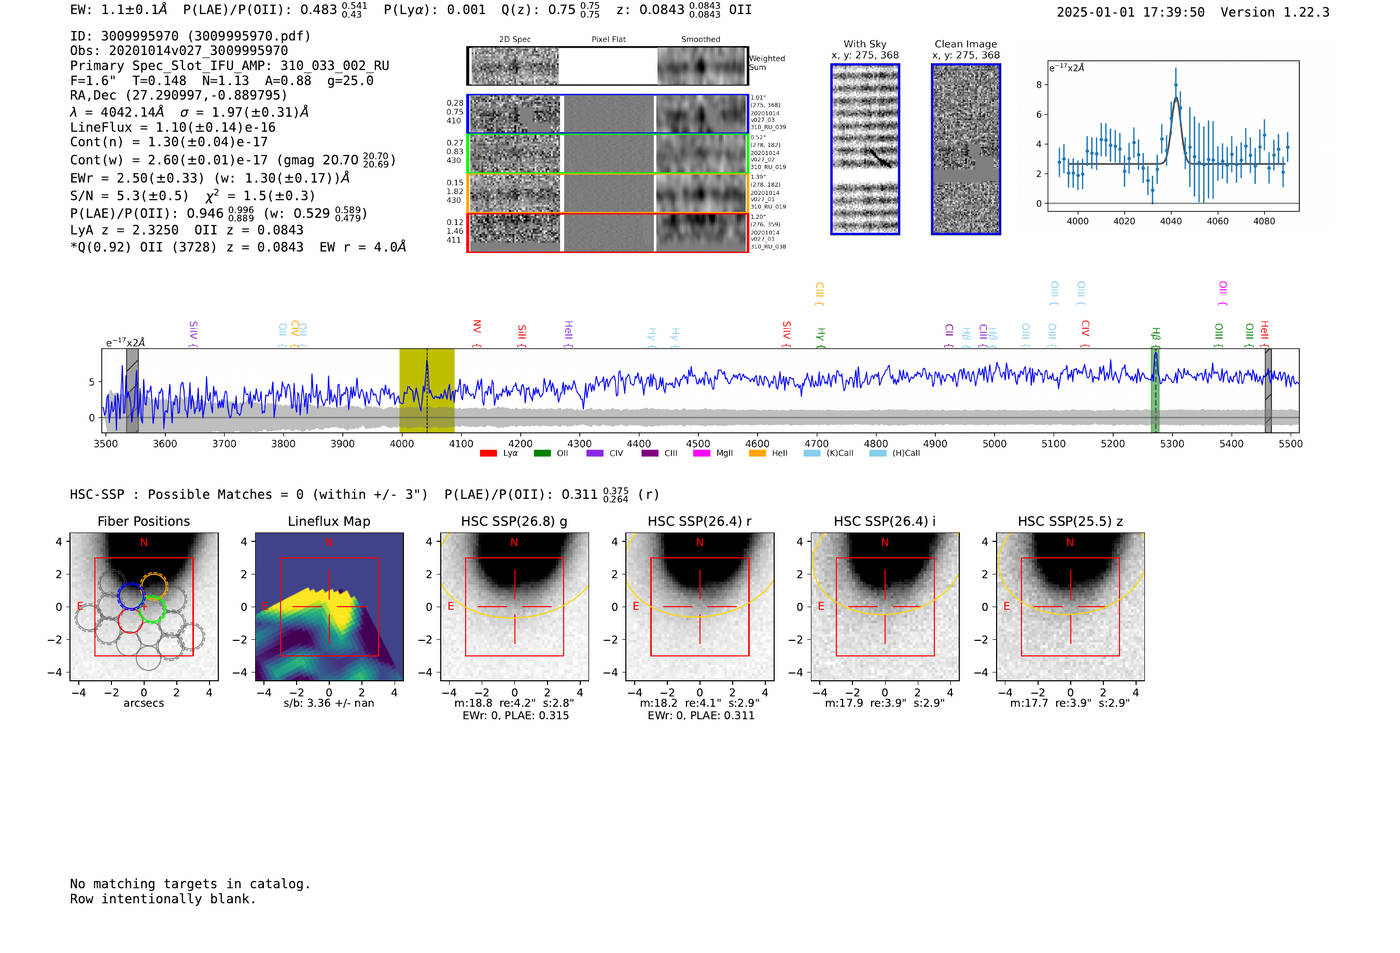Select the orange HeII legend swatch
This screenshot has height=953, width=1400.
pyautogui.click(x=757, y=454)
